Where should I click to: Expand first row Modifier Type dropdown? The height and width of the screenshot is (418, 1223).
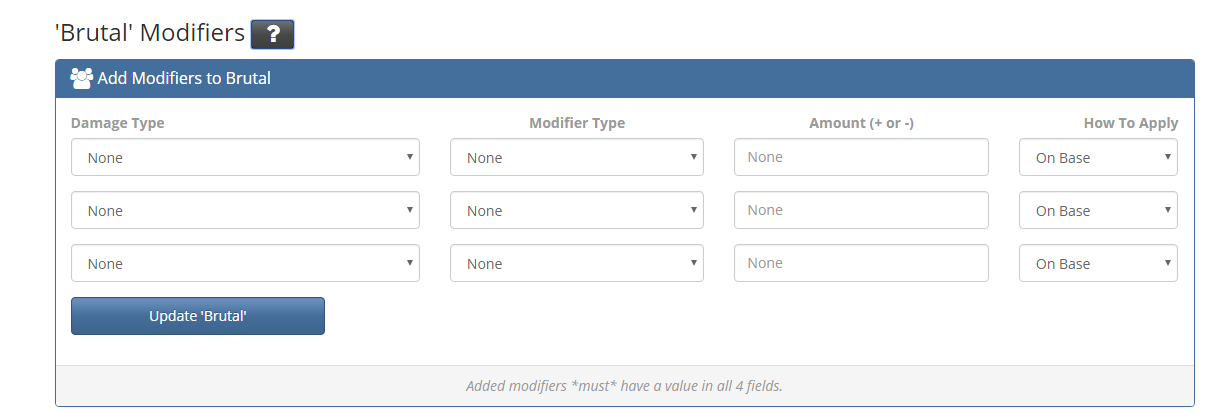point(576,157)
